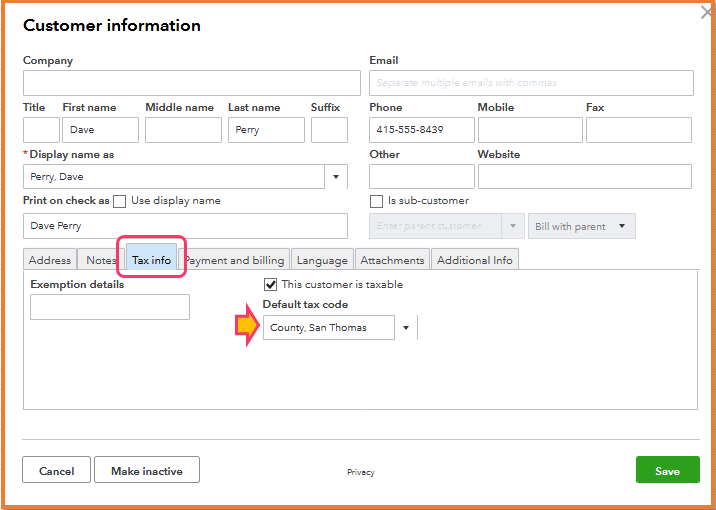The width and height of the screenshot is (716, 510).
Task: Expand the Display name as dropdown
Action: tap(336, 178)
